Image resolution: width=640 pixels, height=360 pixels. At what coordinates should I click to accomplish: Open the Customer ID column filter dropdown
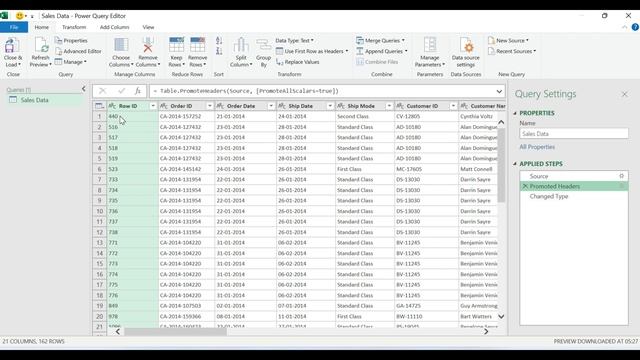453,106
